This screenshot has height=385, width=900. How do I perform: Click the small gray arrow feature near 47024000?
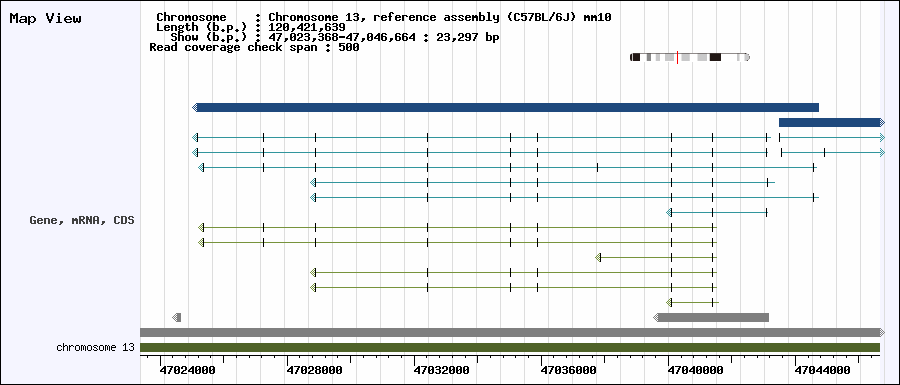(177, 317)
